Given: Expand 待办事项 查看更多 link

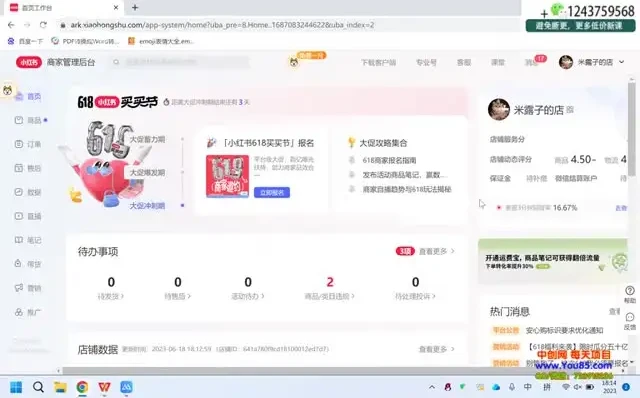Looking at the screenshot, I should [x=436, y=251].
